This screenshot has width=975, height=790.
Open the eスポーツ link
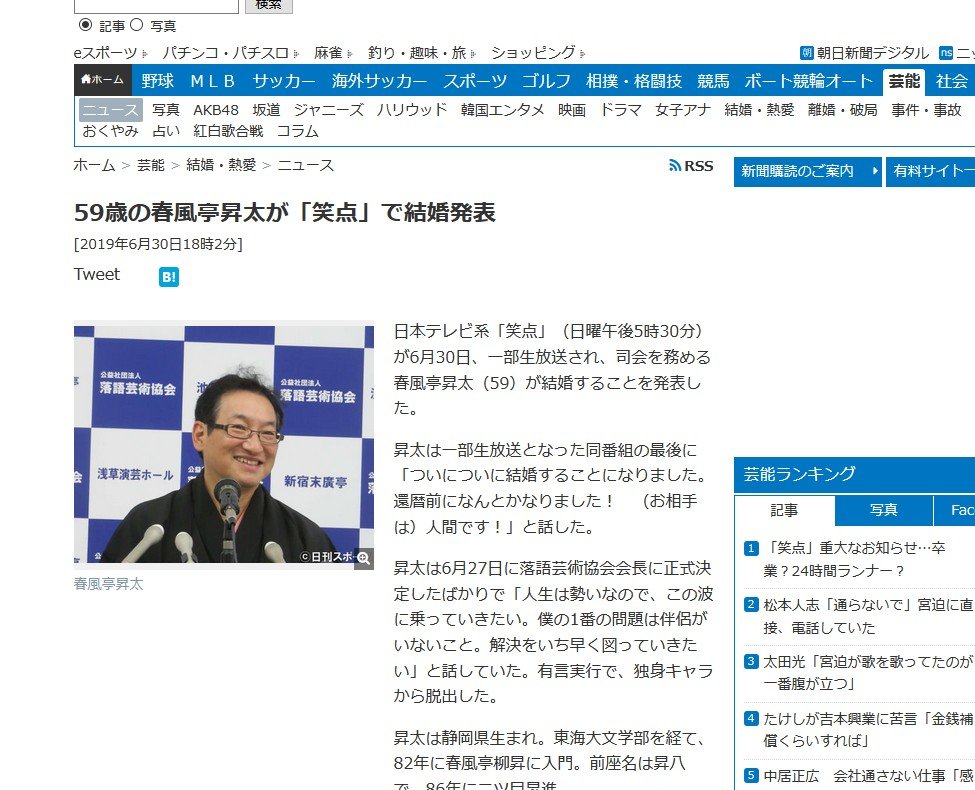tap(105, 53)
